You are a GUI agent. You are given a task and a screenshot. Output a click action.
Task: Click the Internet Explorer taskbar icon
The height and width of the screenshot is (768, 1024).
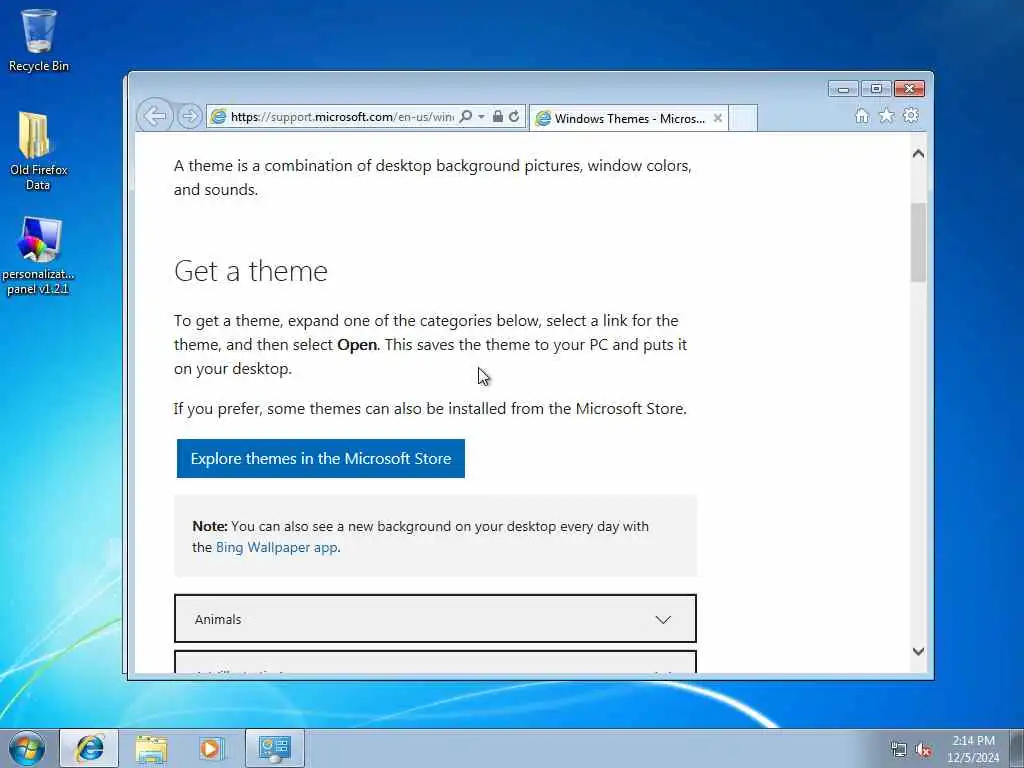tap(89, 748)
